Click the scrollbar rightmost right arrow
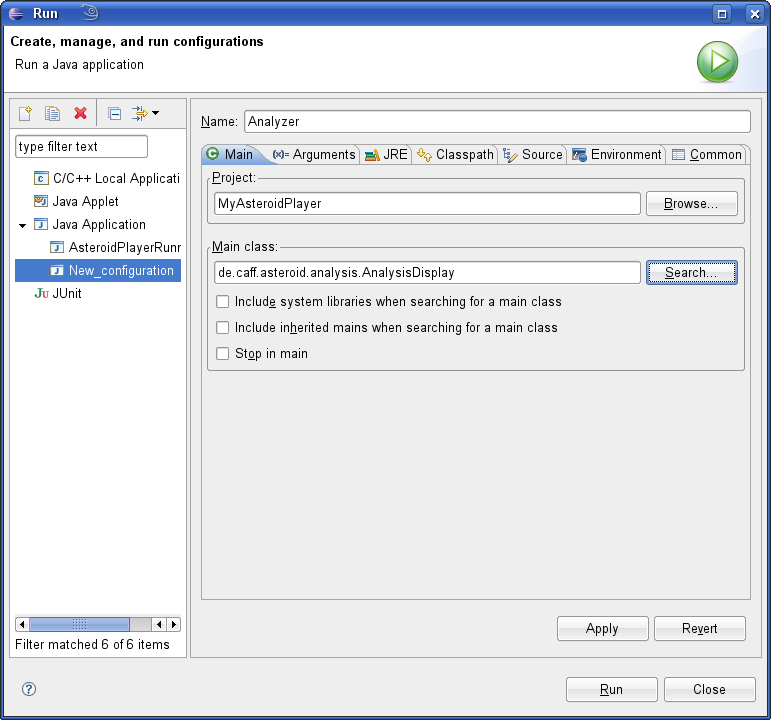The height and width of the screenshot is (720, 771). pyautogui.click(x=174, y=625)
